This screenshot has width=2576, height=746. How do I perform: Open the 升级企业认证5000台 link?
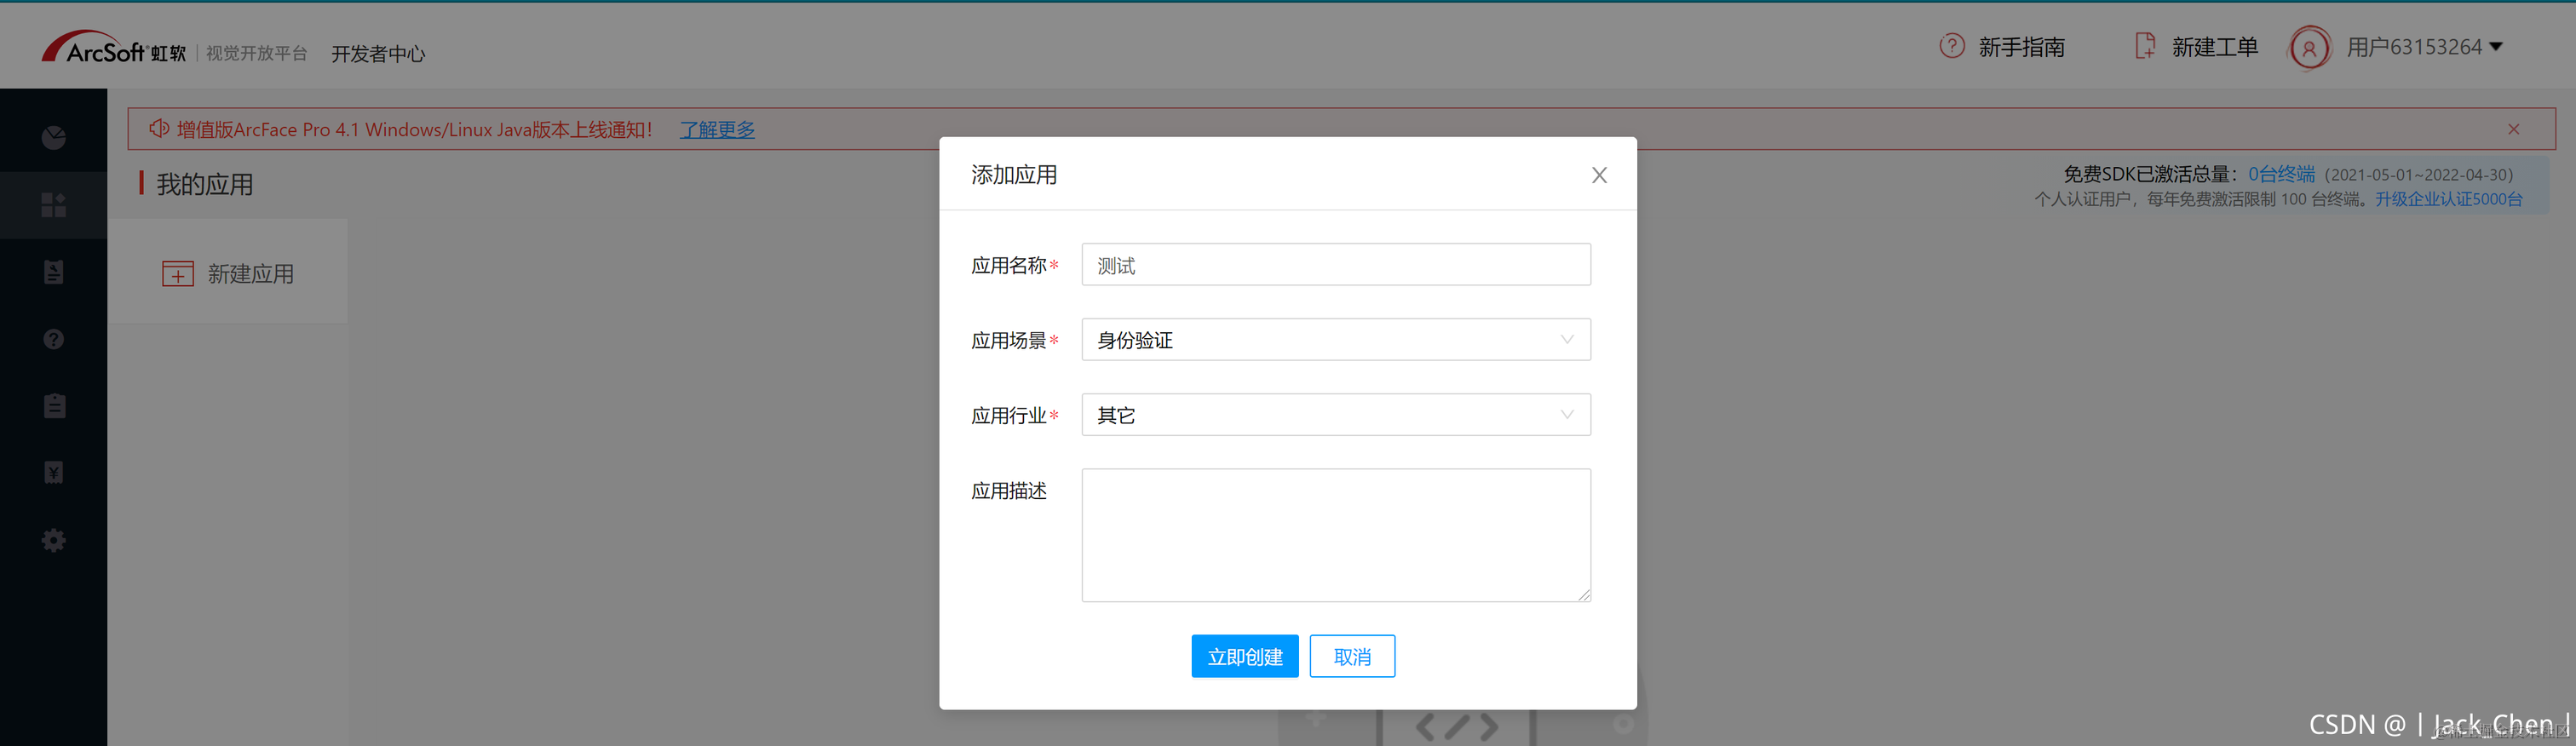click(2448, 199)
